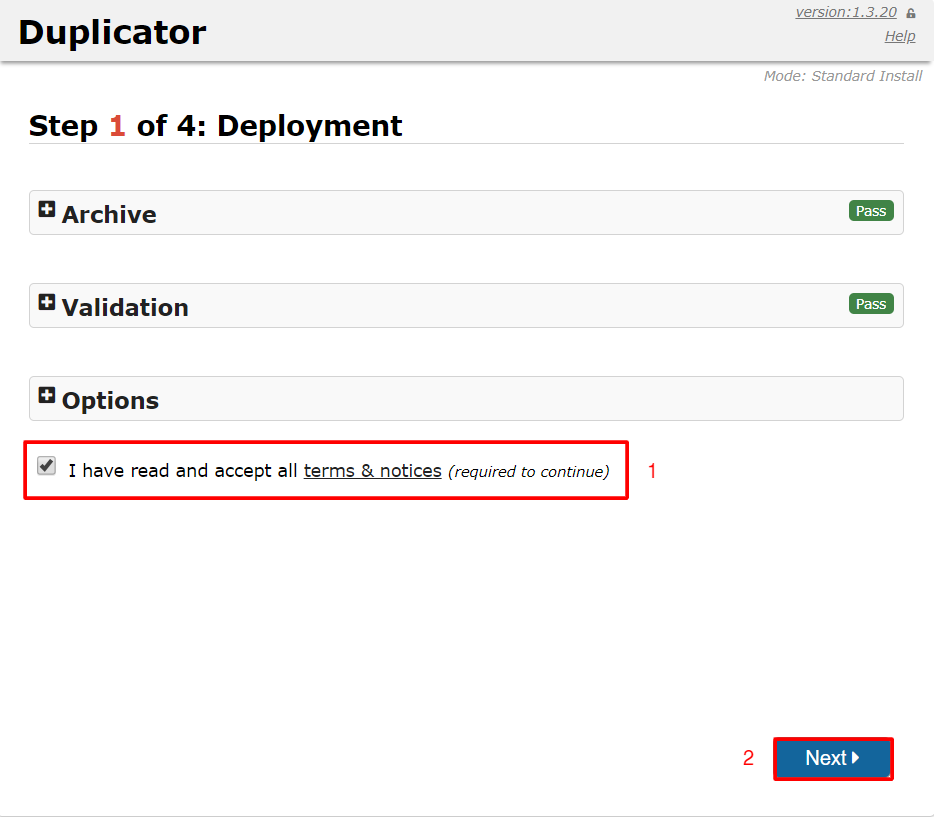
Task: Click the Validation Pass status badge
Action: tap(871, 304)
